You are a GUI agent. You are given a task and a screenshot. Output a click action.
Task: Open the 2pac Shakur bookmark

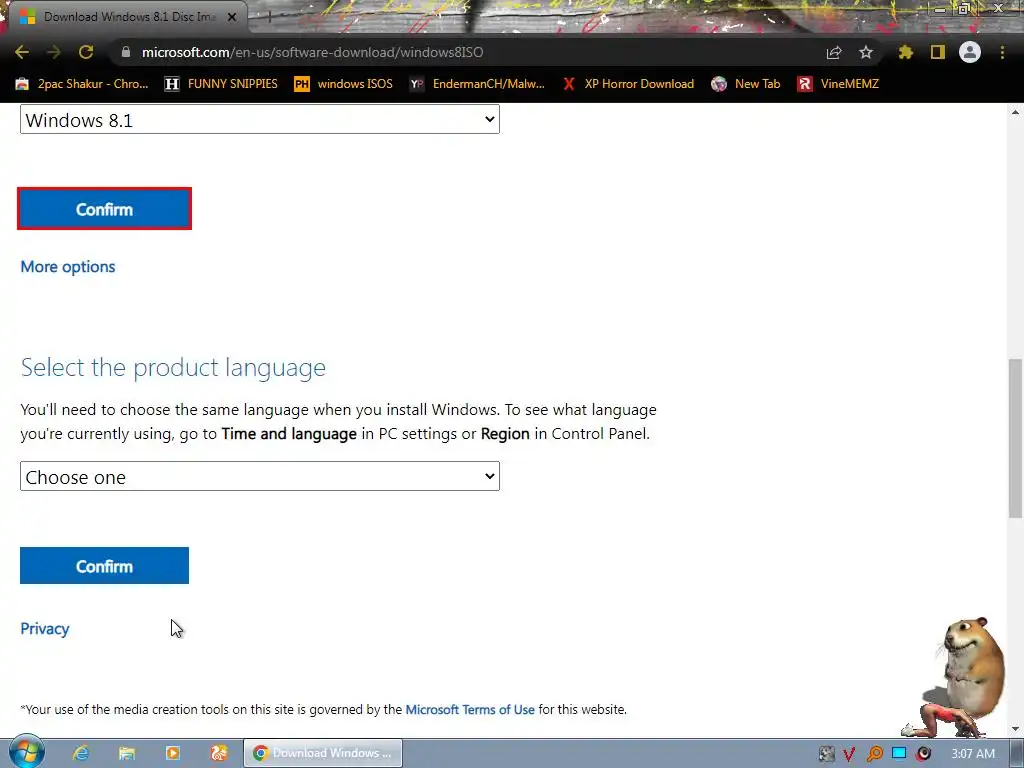82,84
